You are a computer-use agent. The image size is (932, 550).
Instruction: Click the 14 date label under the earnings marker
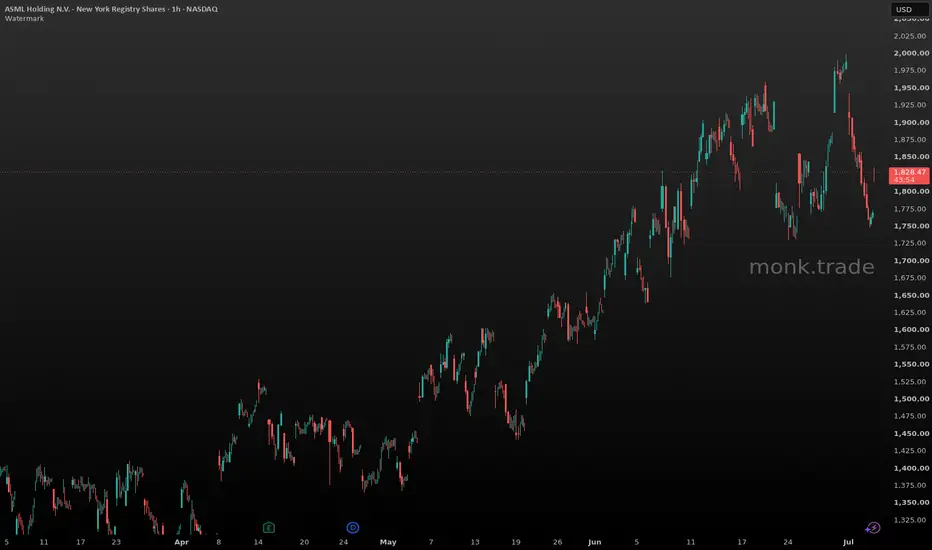coord(258,542)
